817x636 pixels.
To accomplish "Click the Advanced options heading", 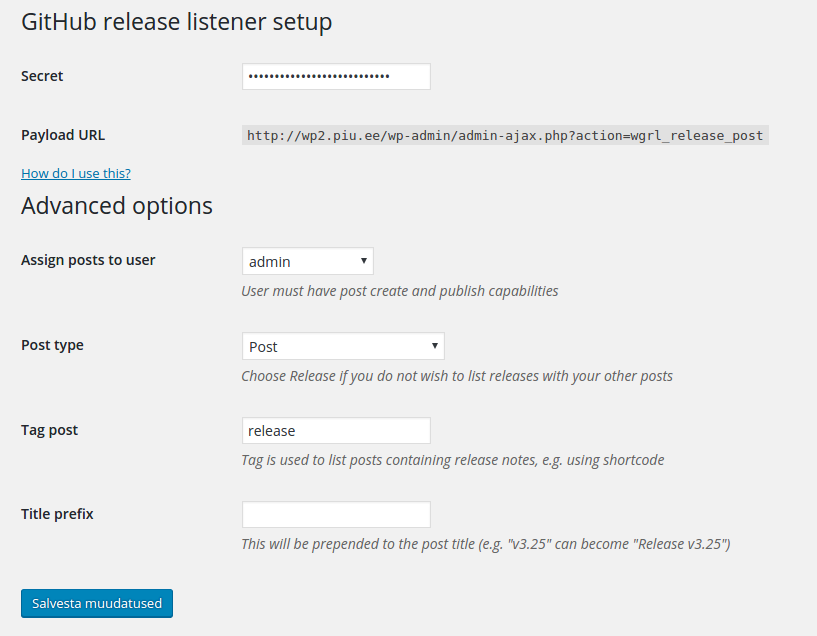I will click(x=117, y=206).
